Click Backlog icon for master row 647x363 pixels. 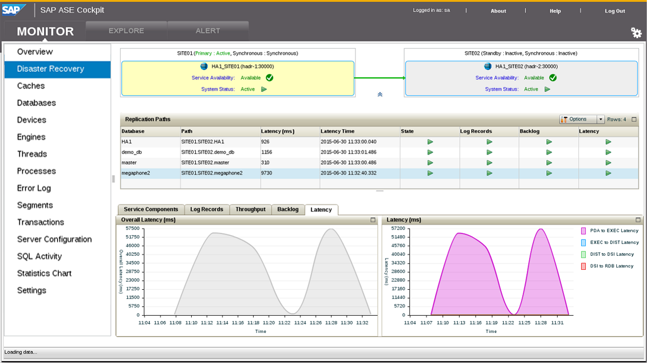(549, 163)
